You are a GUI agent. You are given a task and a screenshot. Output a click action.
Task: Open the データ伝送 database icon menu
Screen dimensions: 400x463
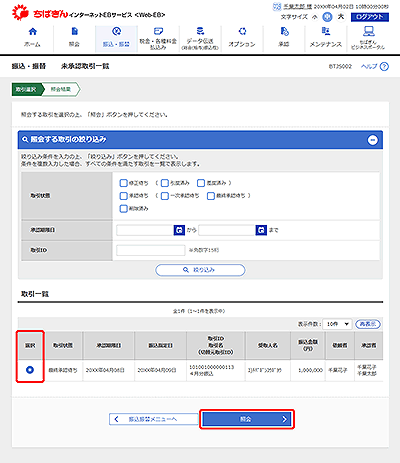200,31
